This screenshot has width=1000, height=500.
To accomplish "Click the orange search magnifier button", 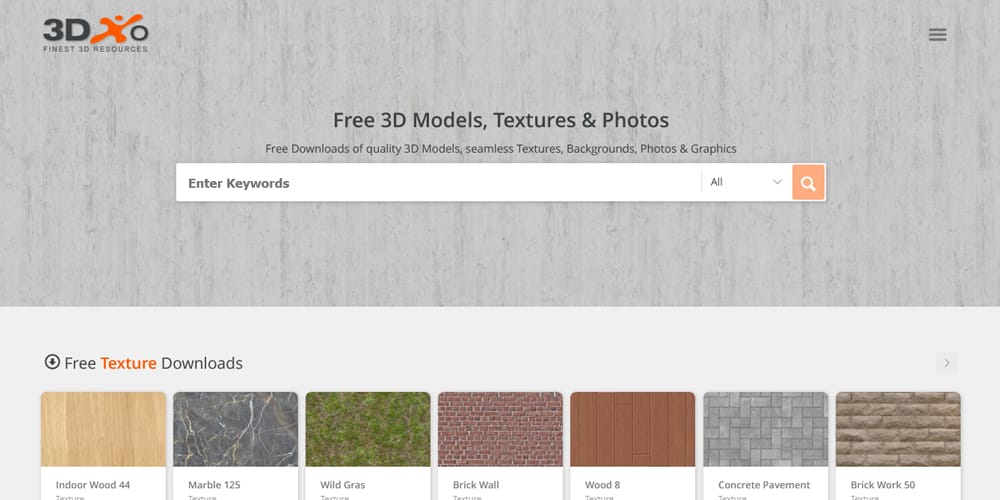I will 808,183.
